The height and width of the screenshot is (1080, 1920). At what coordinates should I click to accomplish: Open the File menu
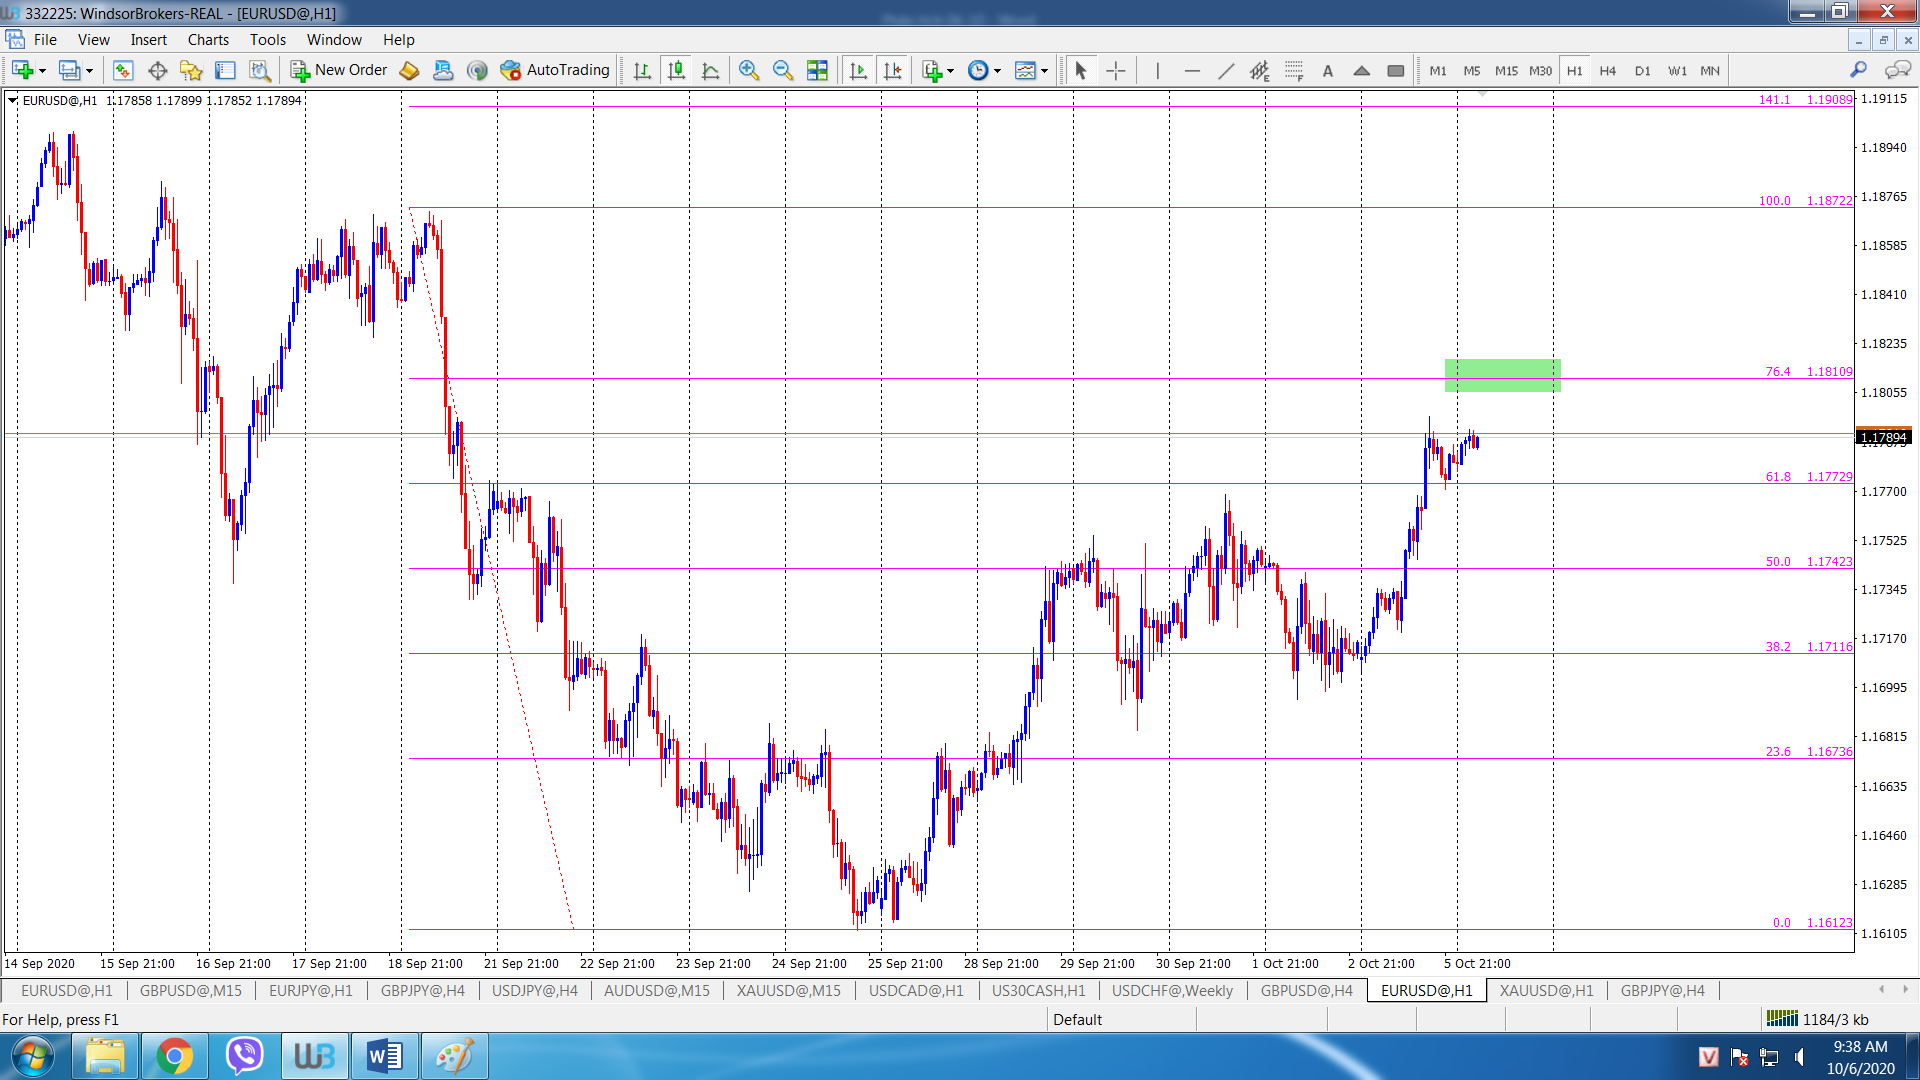[x=45, y=40]
